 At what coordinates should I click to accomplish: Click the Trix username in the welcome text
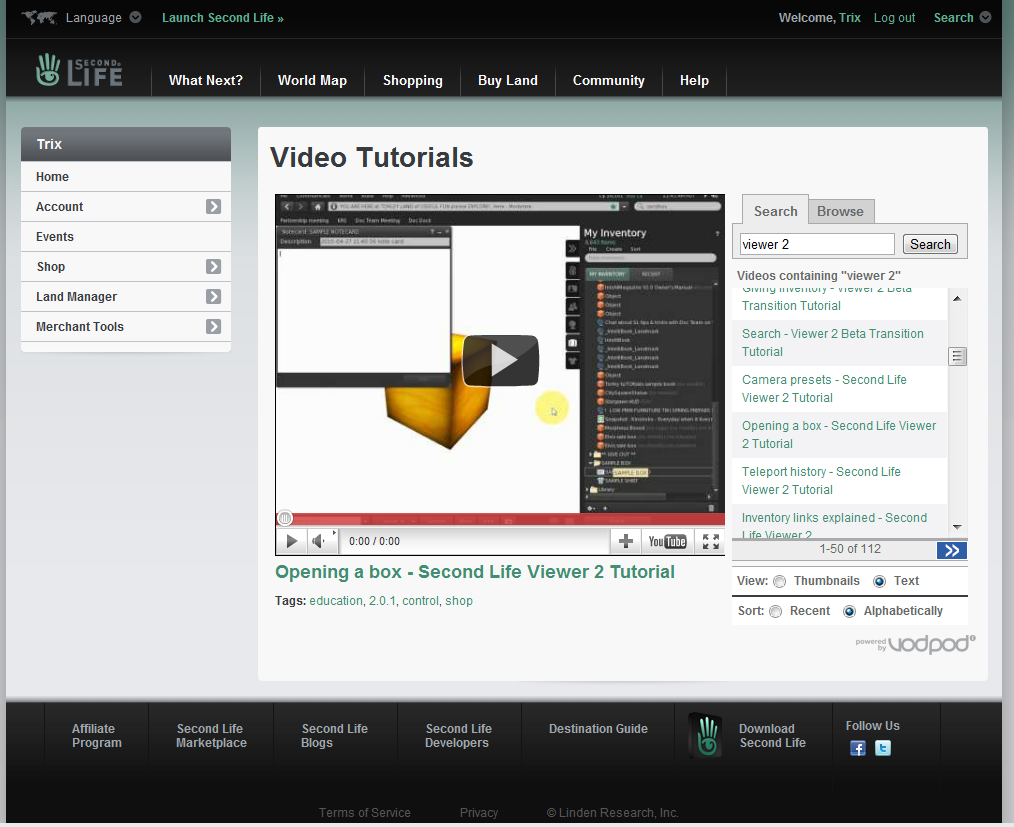click(x=850, y=17)
